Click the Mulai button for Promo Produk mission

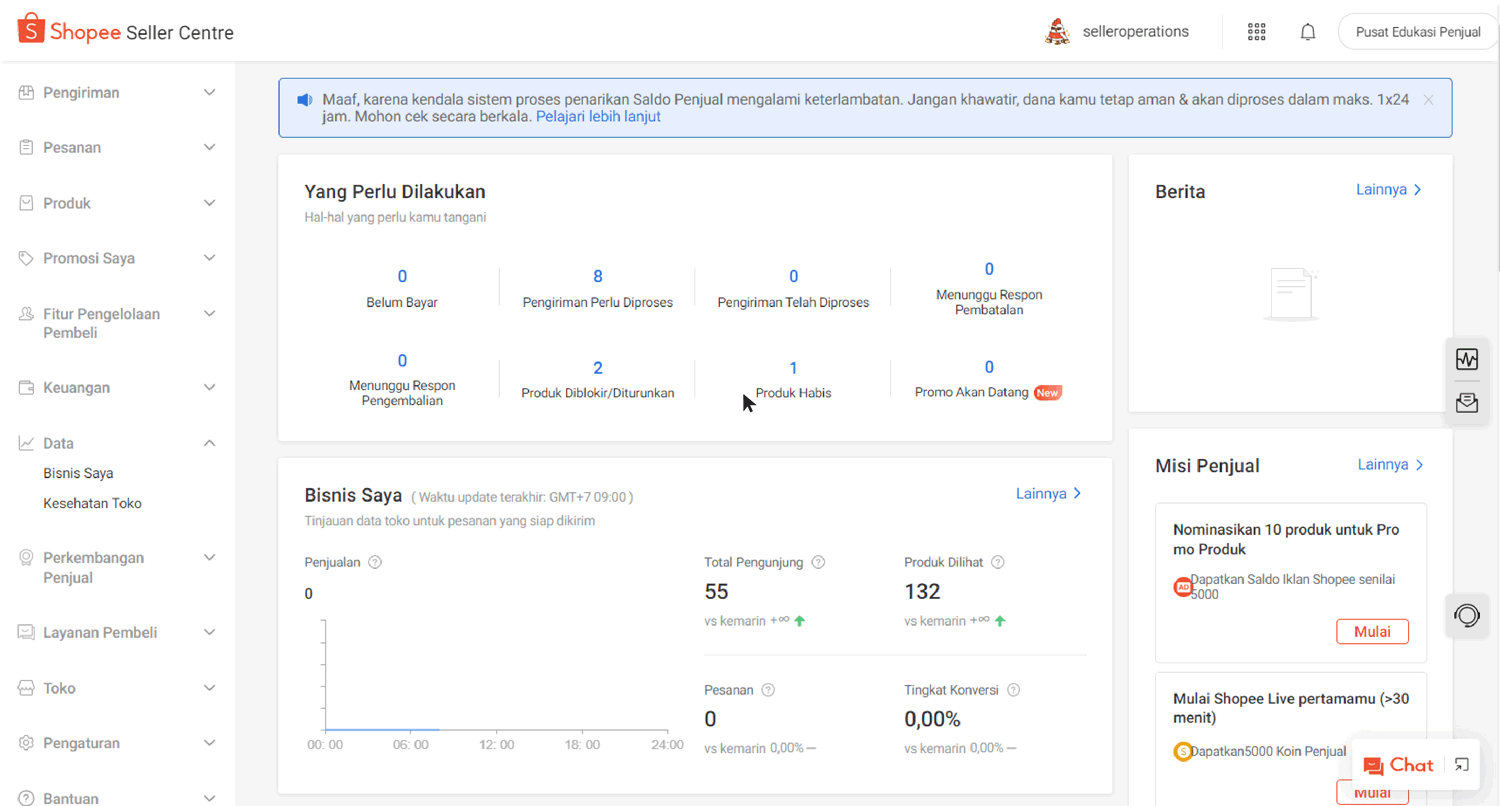[1371, 631]
